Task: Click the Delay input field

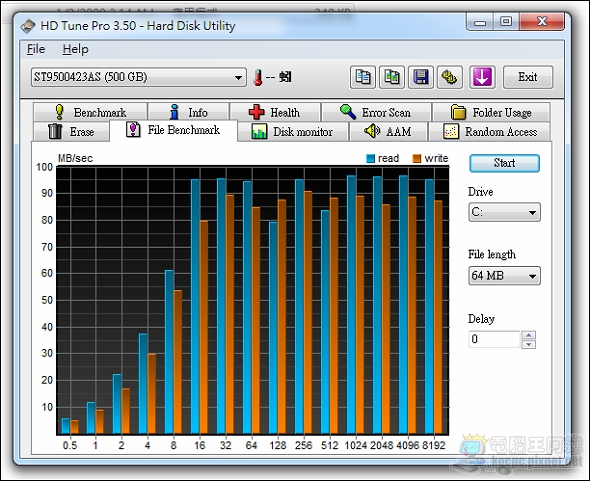Action: [494, 339]
